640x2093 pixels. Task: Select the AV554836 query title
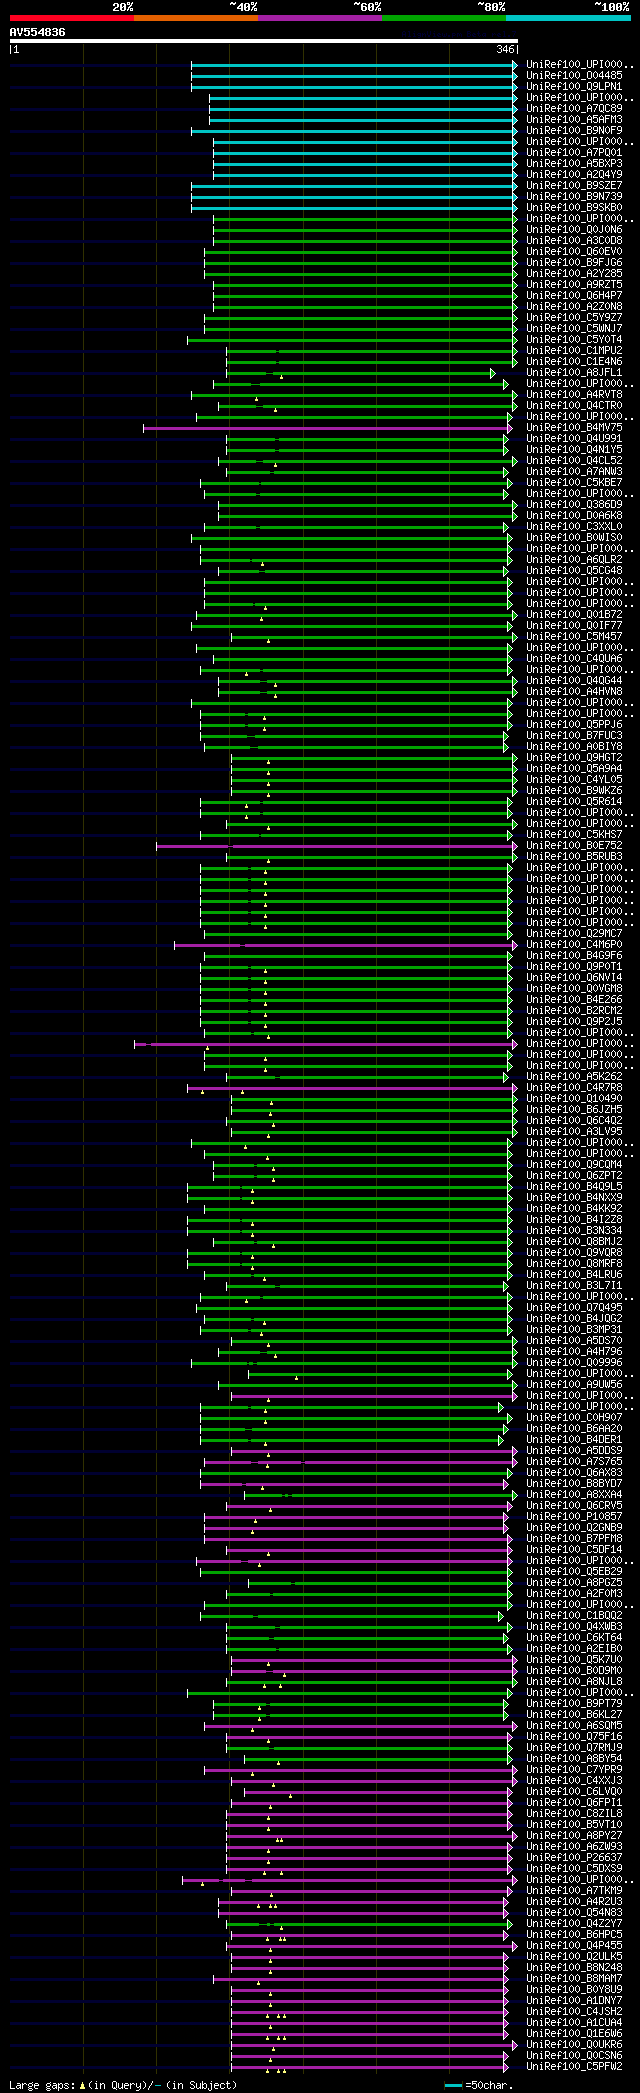(38, 32)
